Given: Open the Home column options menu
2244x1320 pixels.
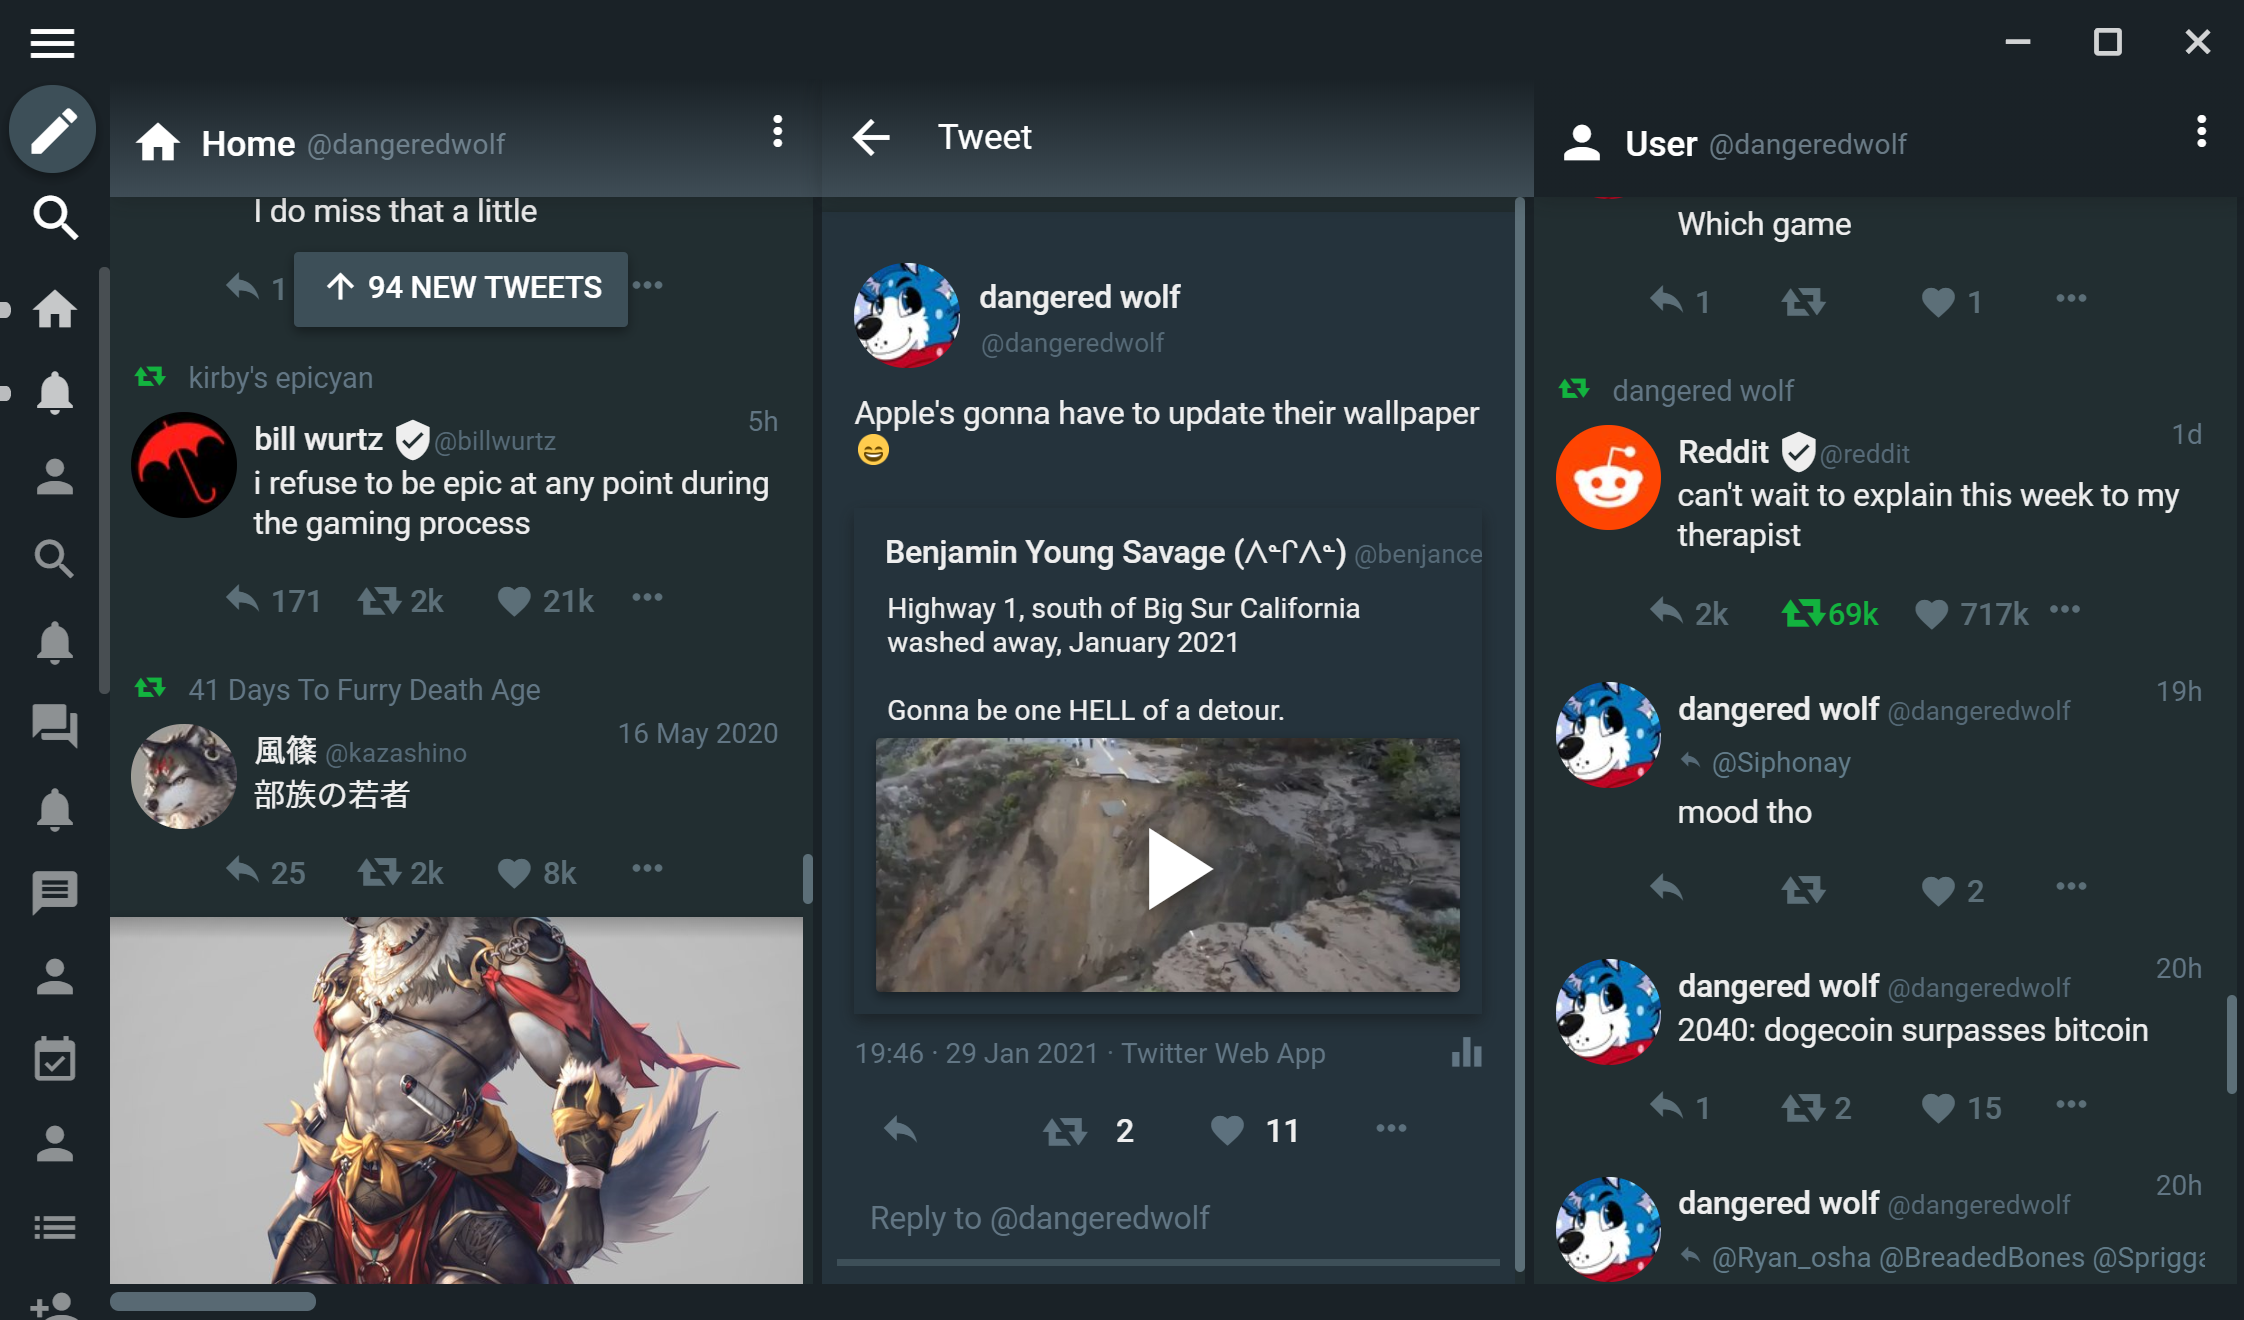Looking at the screenshot, I should point(777,132).
